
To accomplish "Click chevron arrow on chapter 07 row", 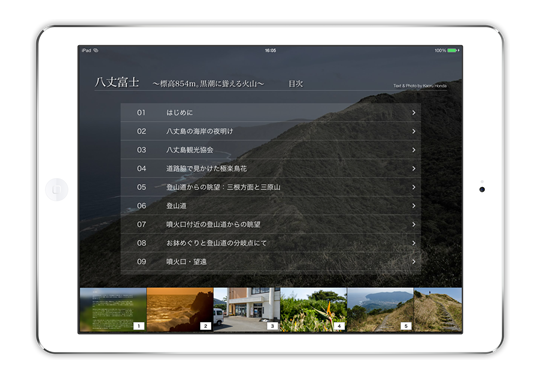I will tap(414, 224).
